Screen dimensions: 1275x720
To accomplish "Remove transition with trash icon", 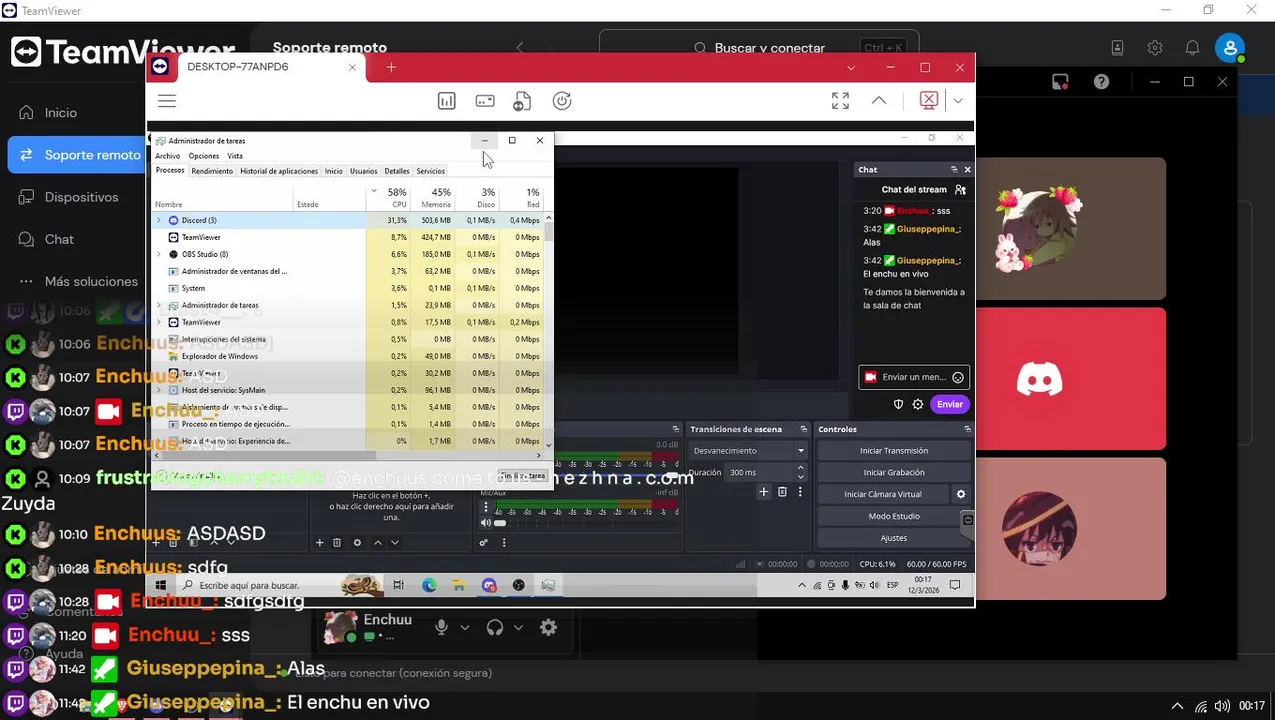I will point(783,492).
